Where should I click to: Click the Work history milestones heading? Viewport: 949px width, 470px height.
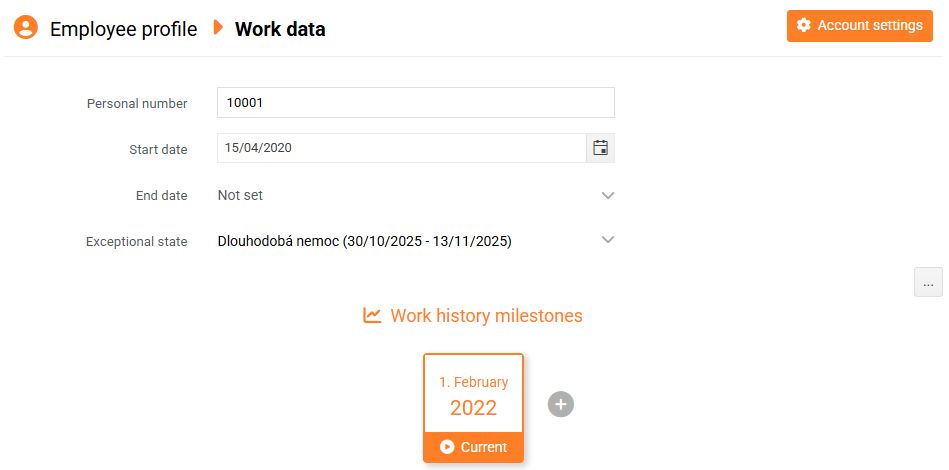tap(486, 316)
